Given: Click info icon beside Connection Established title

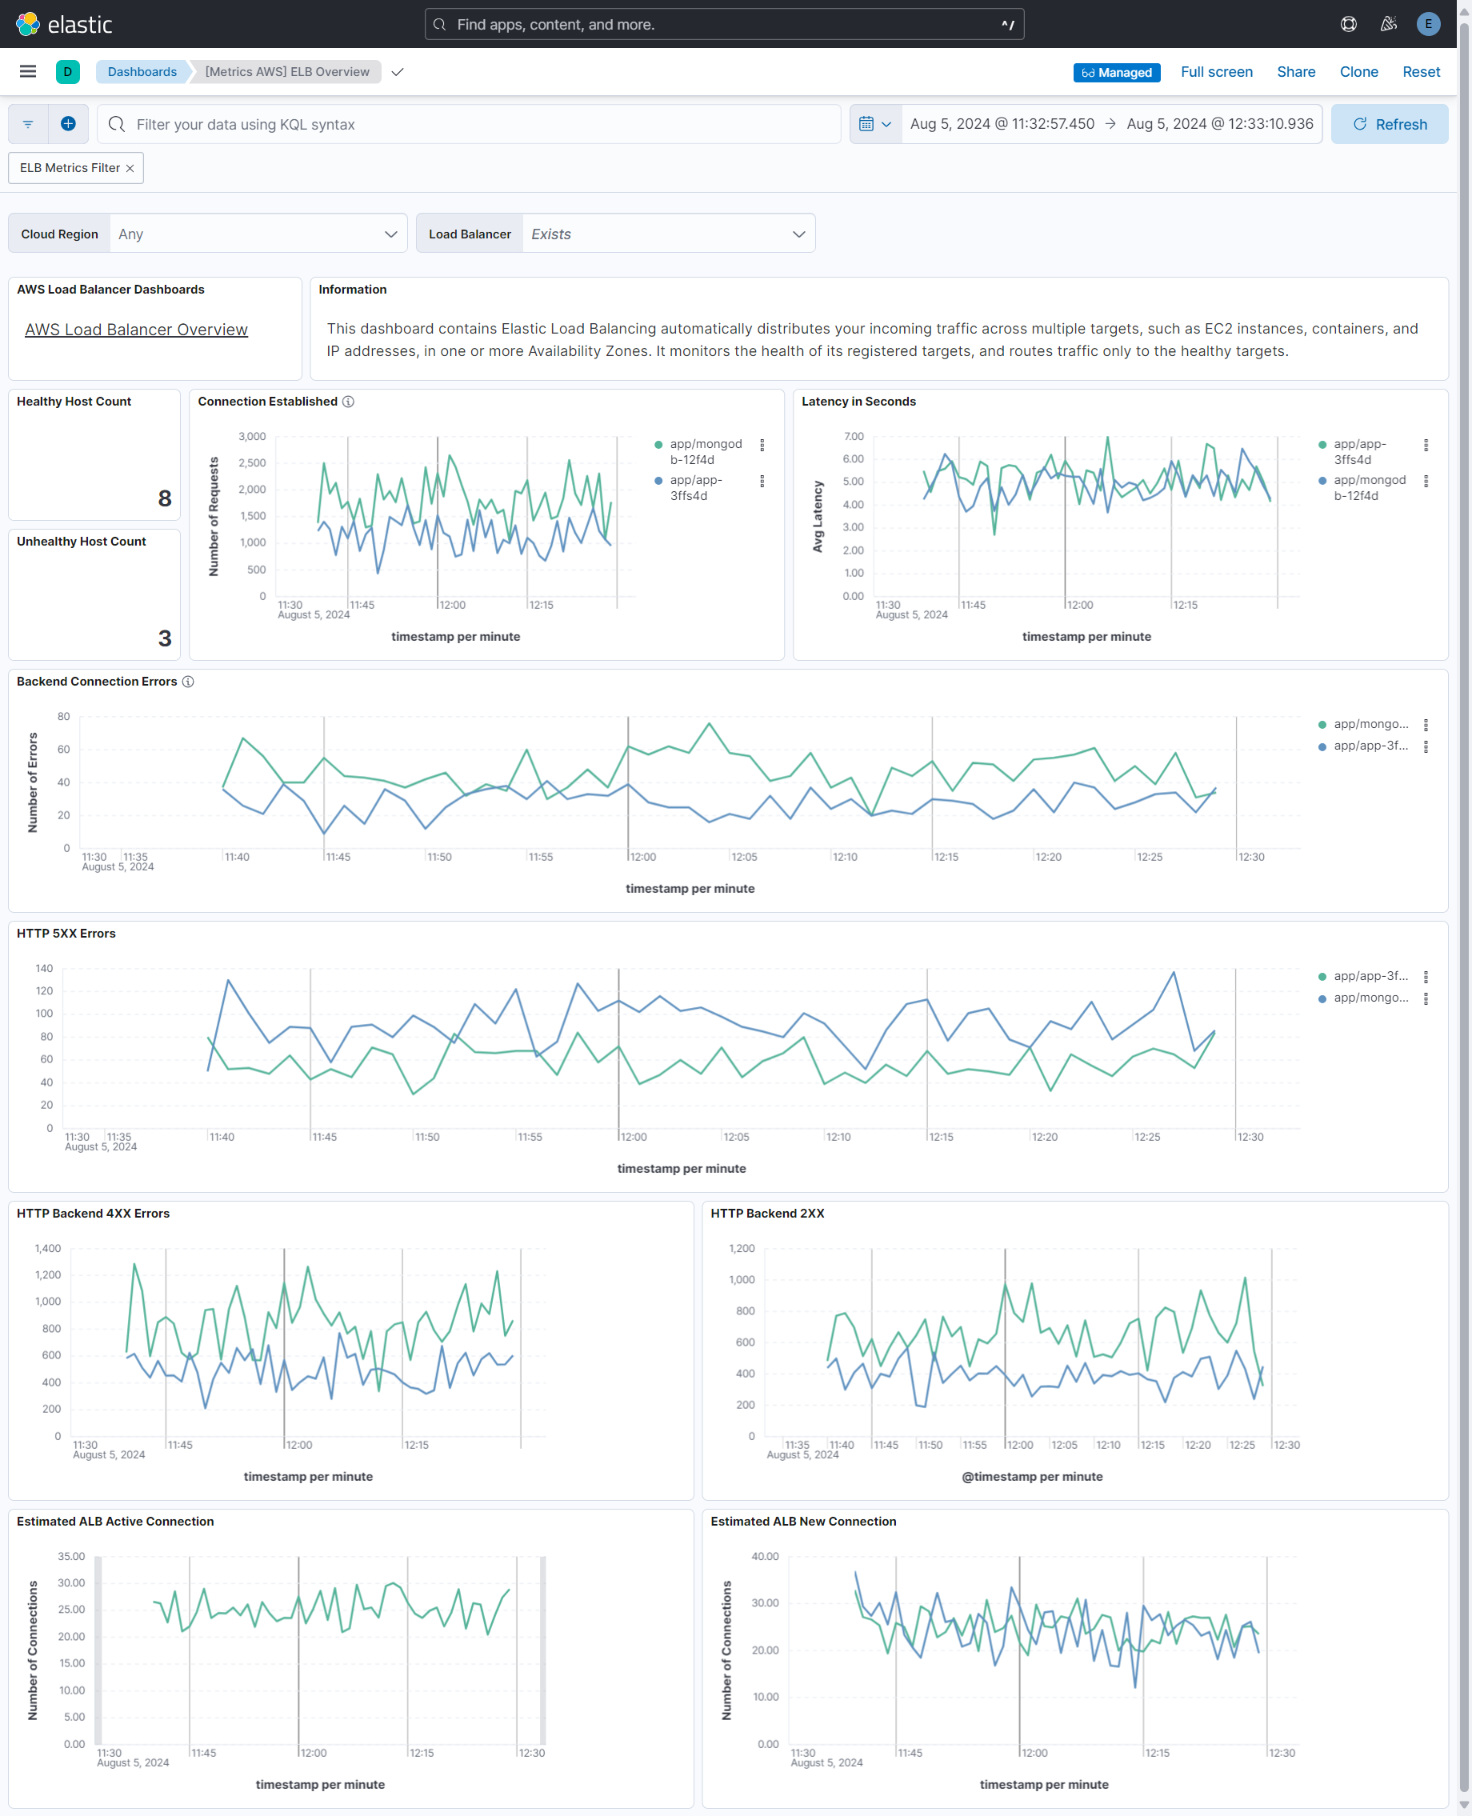Looking at the screenshot, I should click(348, 402).
